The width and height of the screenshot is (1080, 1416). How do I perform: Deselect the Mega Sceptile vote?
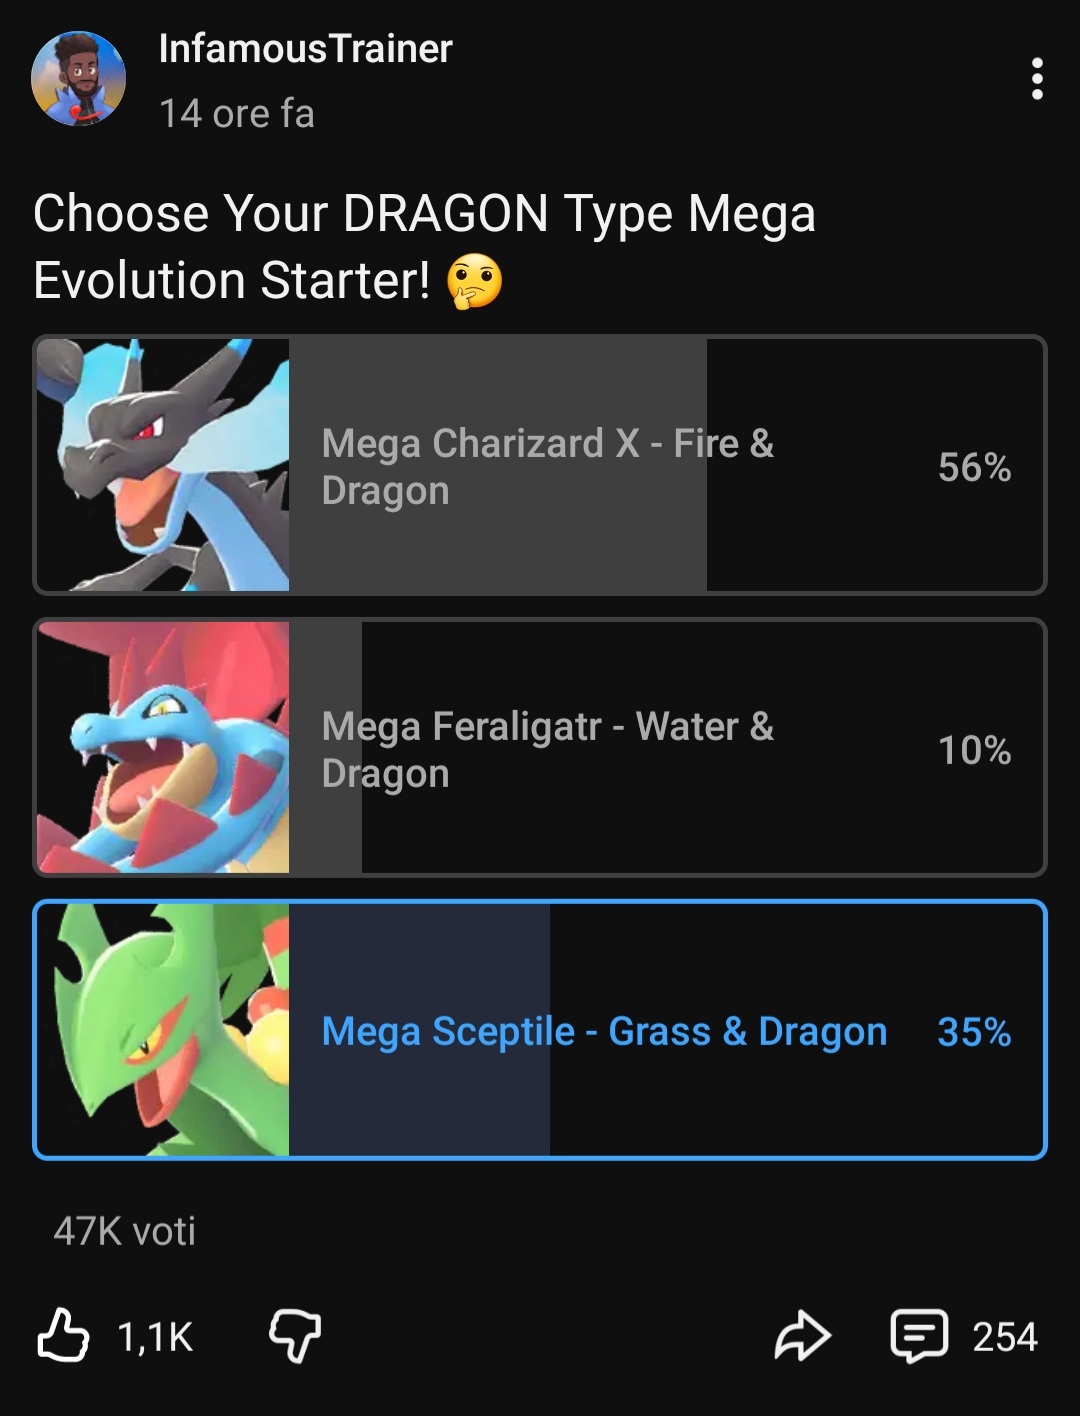[x=540, y=1030]
